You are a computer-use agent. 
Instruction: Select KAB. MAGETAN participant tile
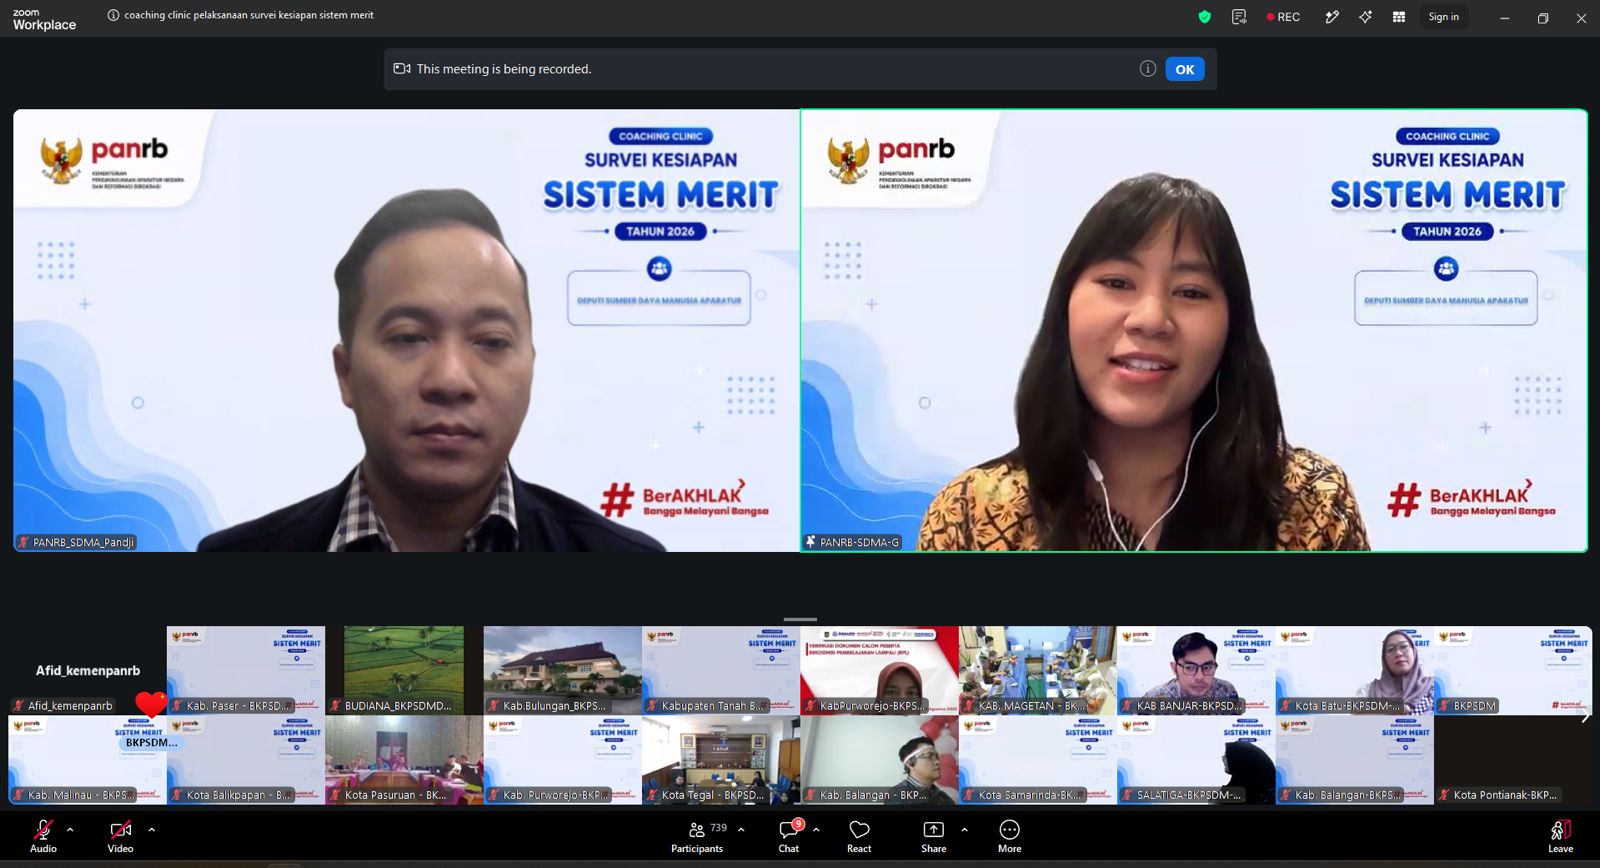click(x=1037, y=670)
